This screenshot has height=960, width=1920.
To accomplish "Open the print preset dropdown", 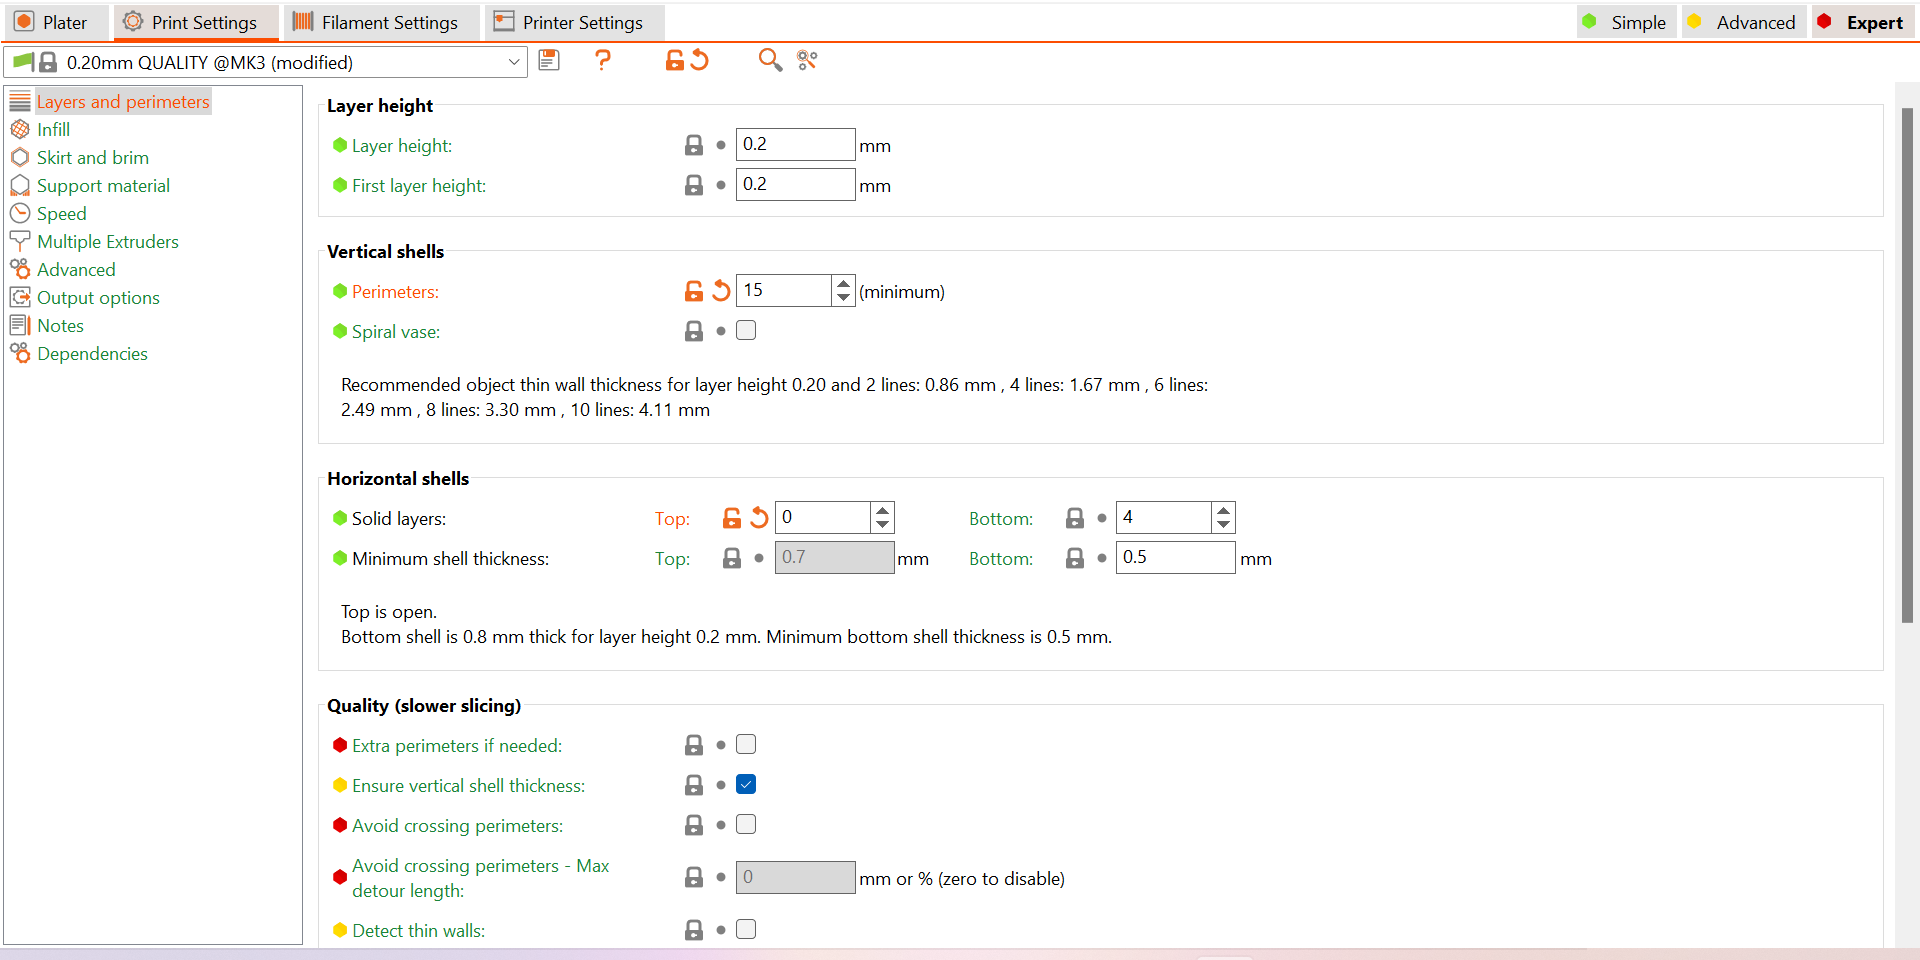I will click(x=513, y=62).
